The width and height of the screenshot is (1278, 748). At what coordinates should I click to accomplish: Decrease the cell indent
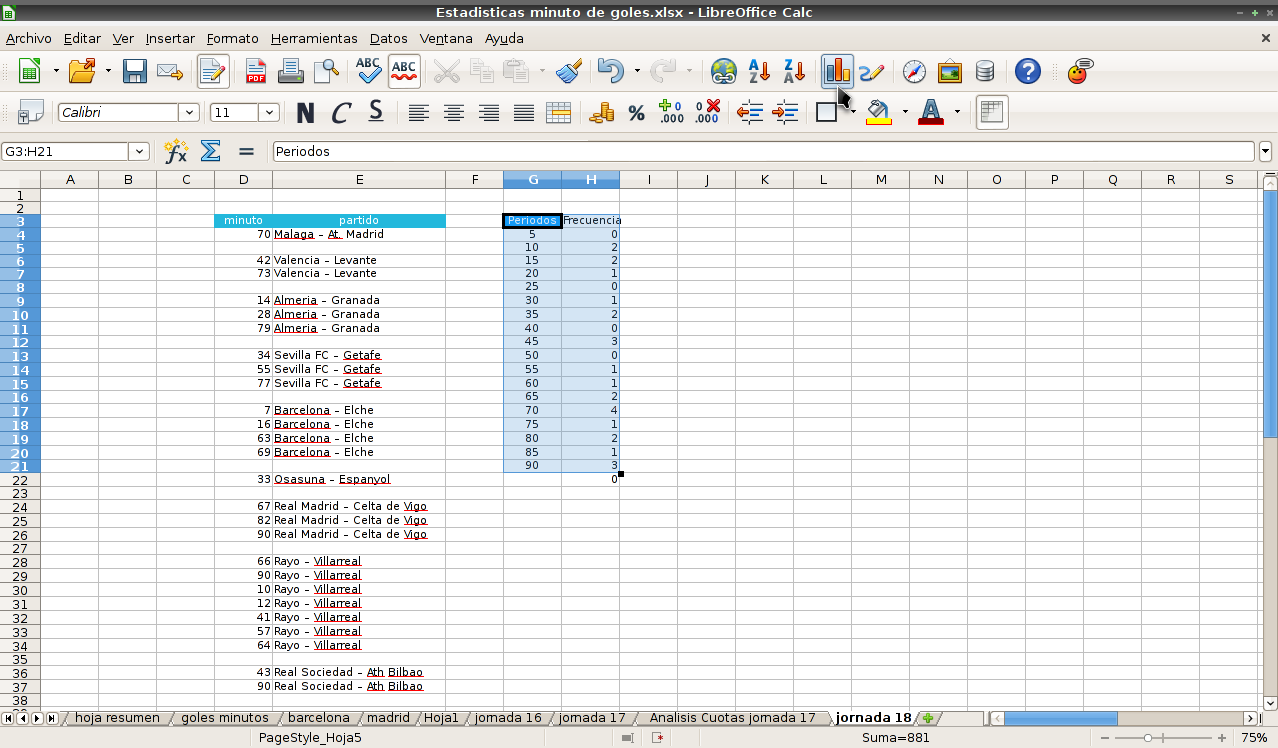point(749,113)
